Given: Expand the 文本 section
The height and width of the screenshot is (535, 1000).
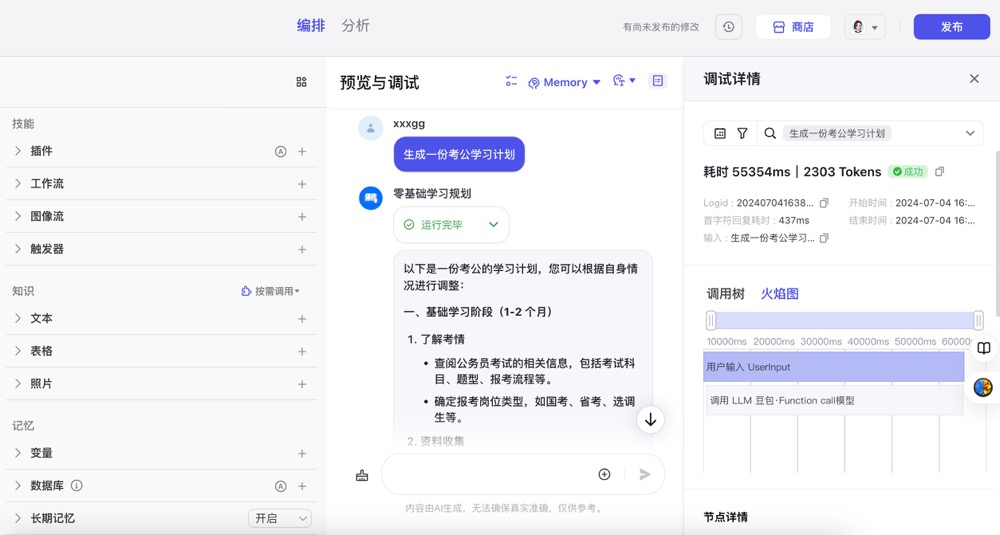Looking at the screenshot, I should (18, 318).
